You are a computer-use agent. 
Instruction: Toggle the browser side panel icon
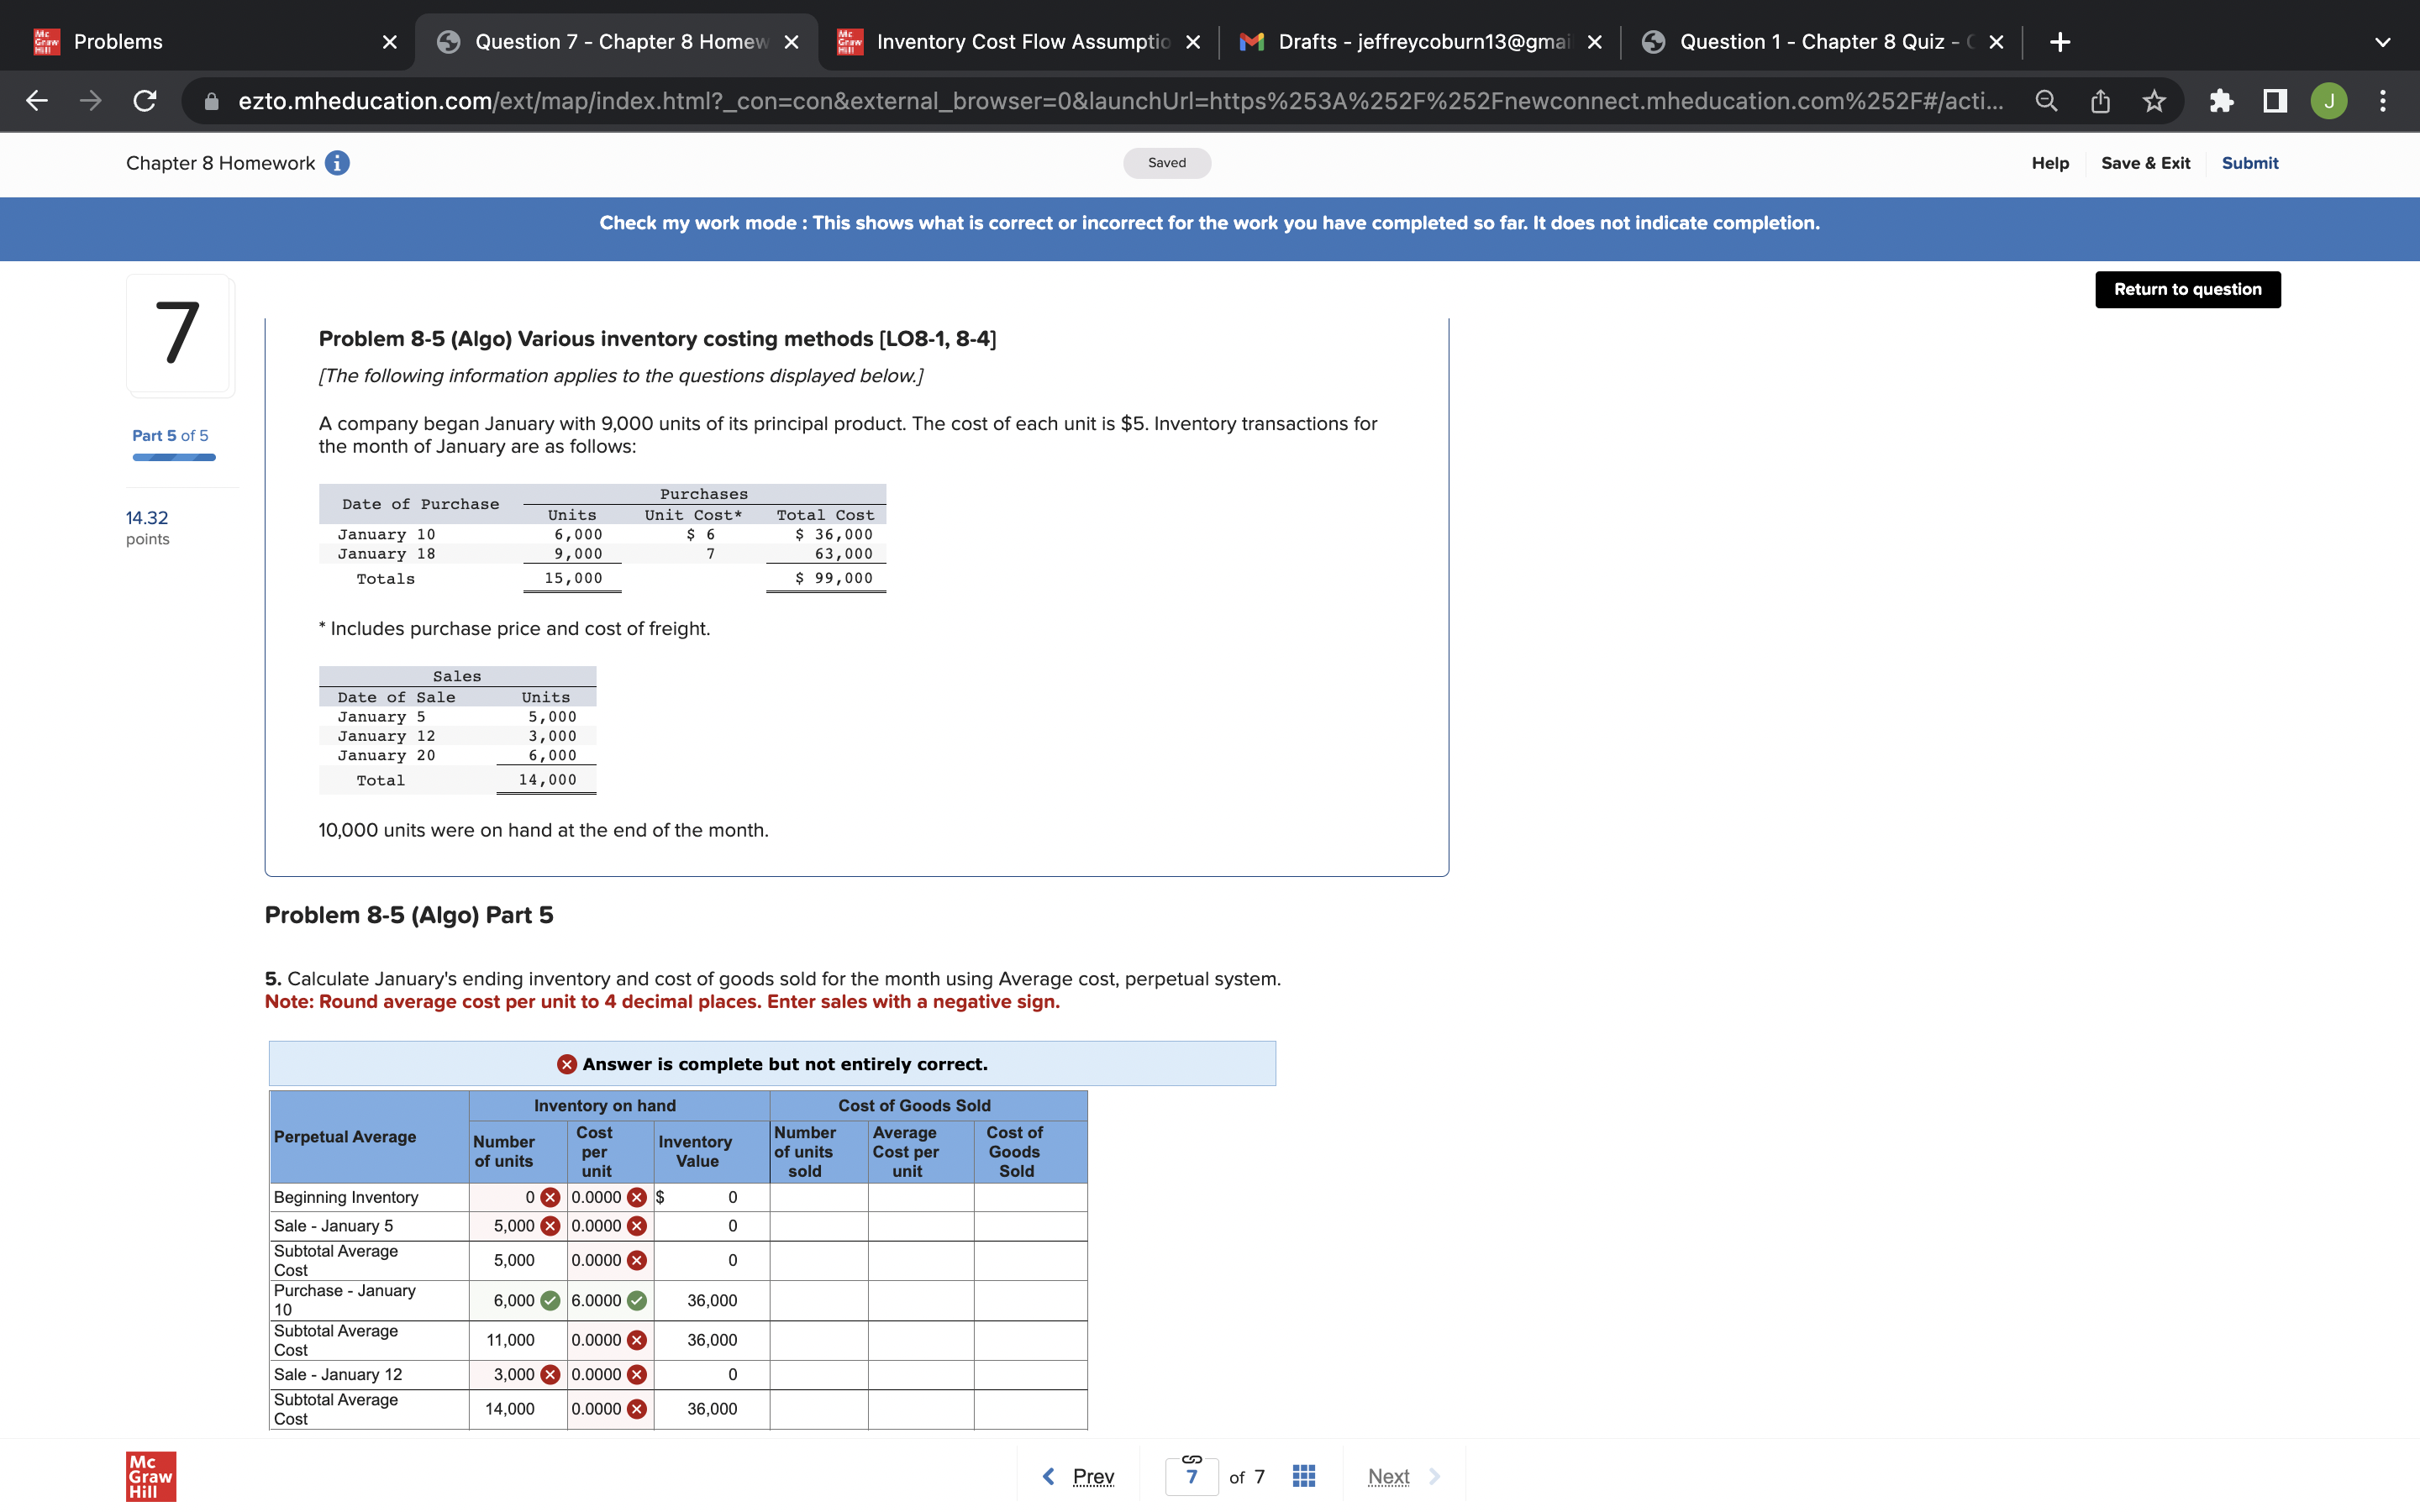(2275, 101)
